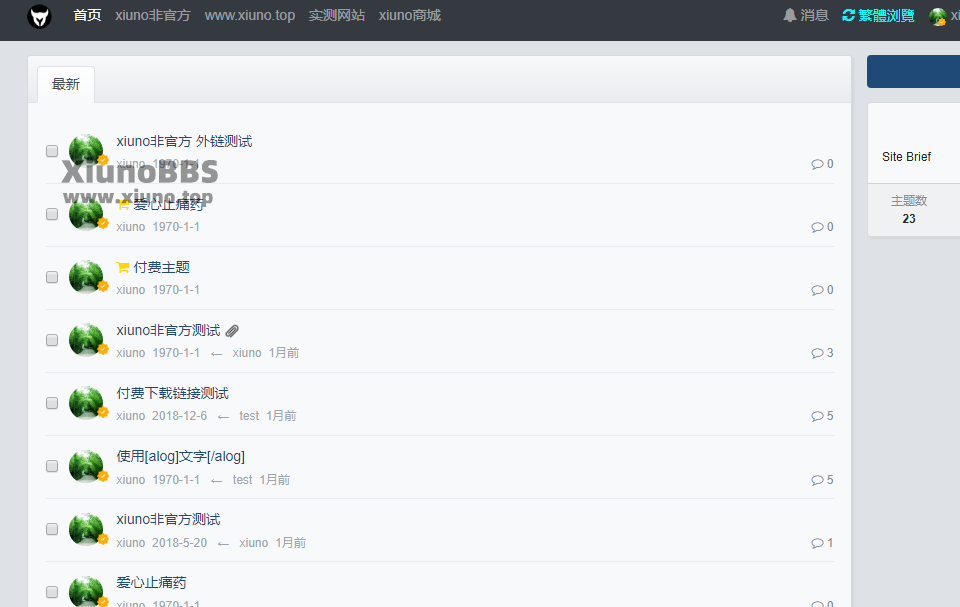Click author xiuno under 付费主题
This screenshot has width=960, height=607.
[131, 290]
